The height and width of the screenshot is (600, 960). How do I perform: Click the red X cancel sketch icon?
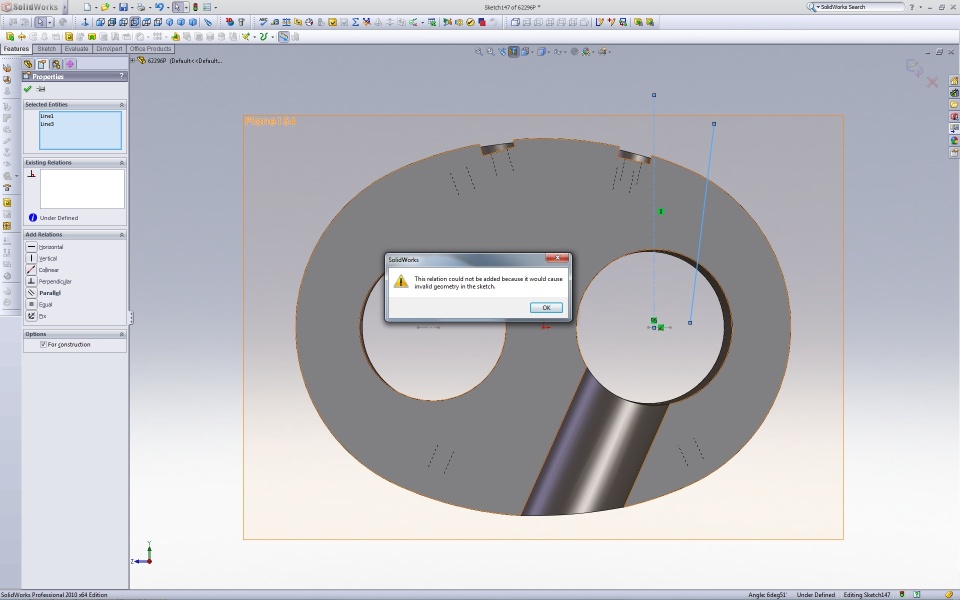[x=933, y=82]
